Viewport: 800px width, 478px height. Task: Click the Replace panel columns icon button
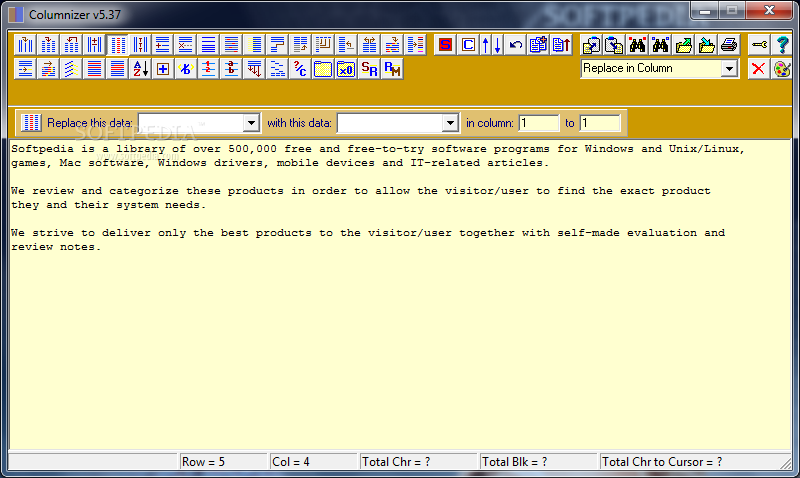[31, 122]
